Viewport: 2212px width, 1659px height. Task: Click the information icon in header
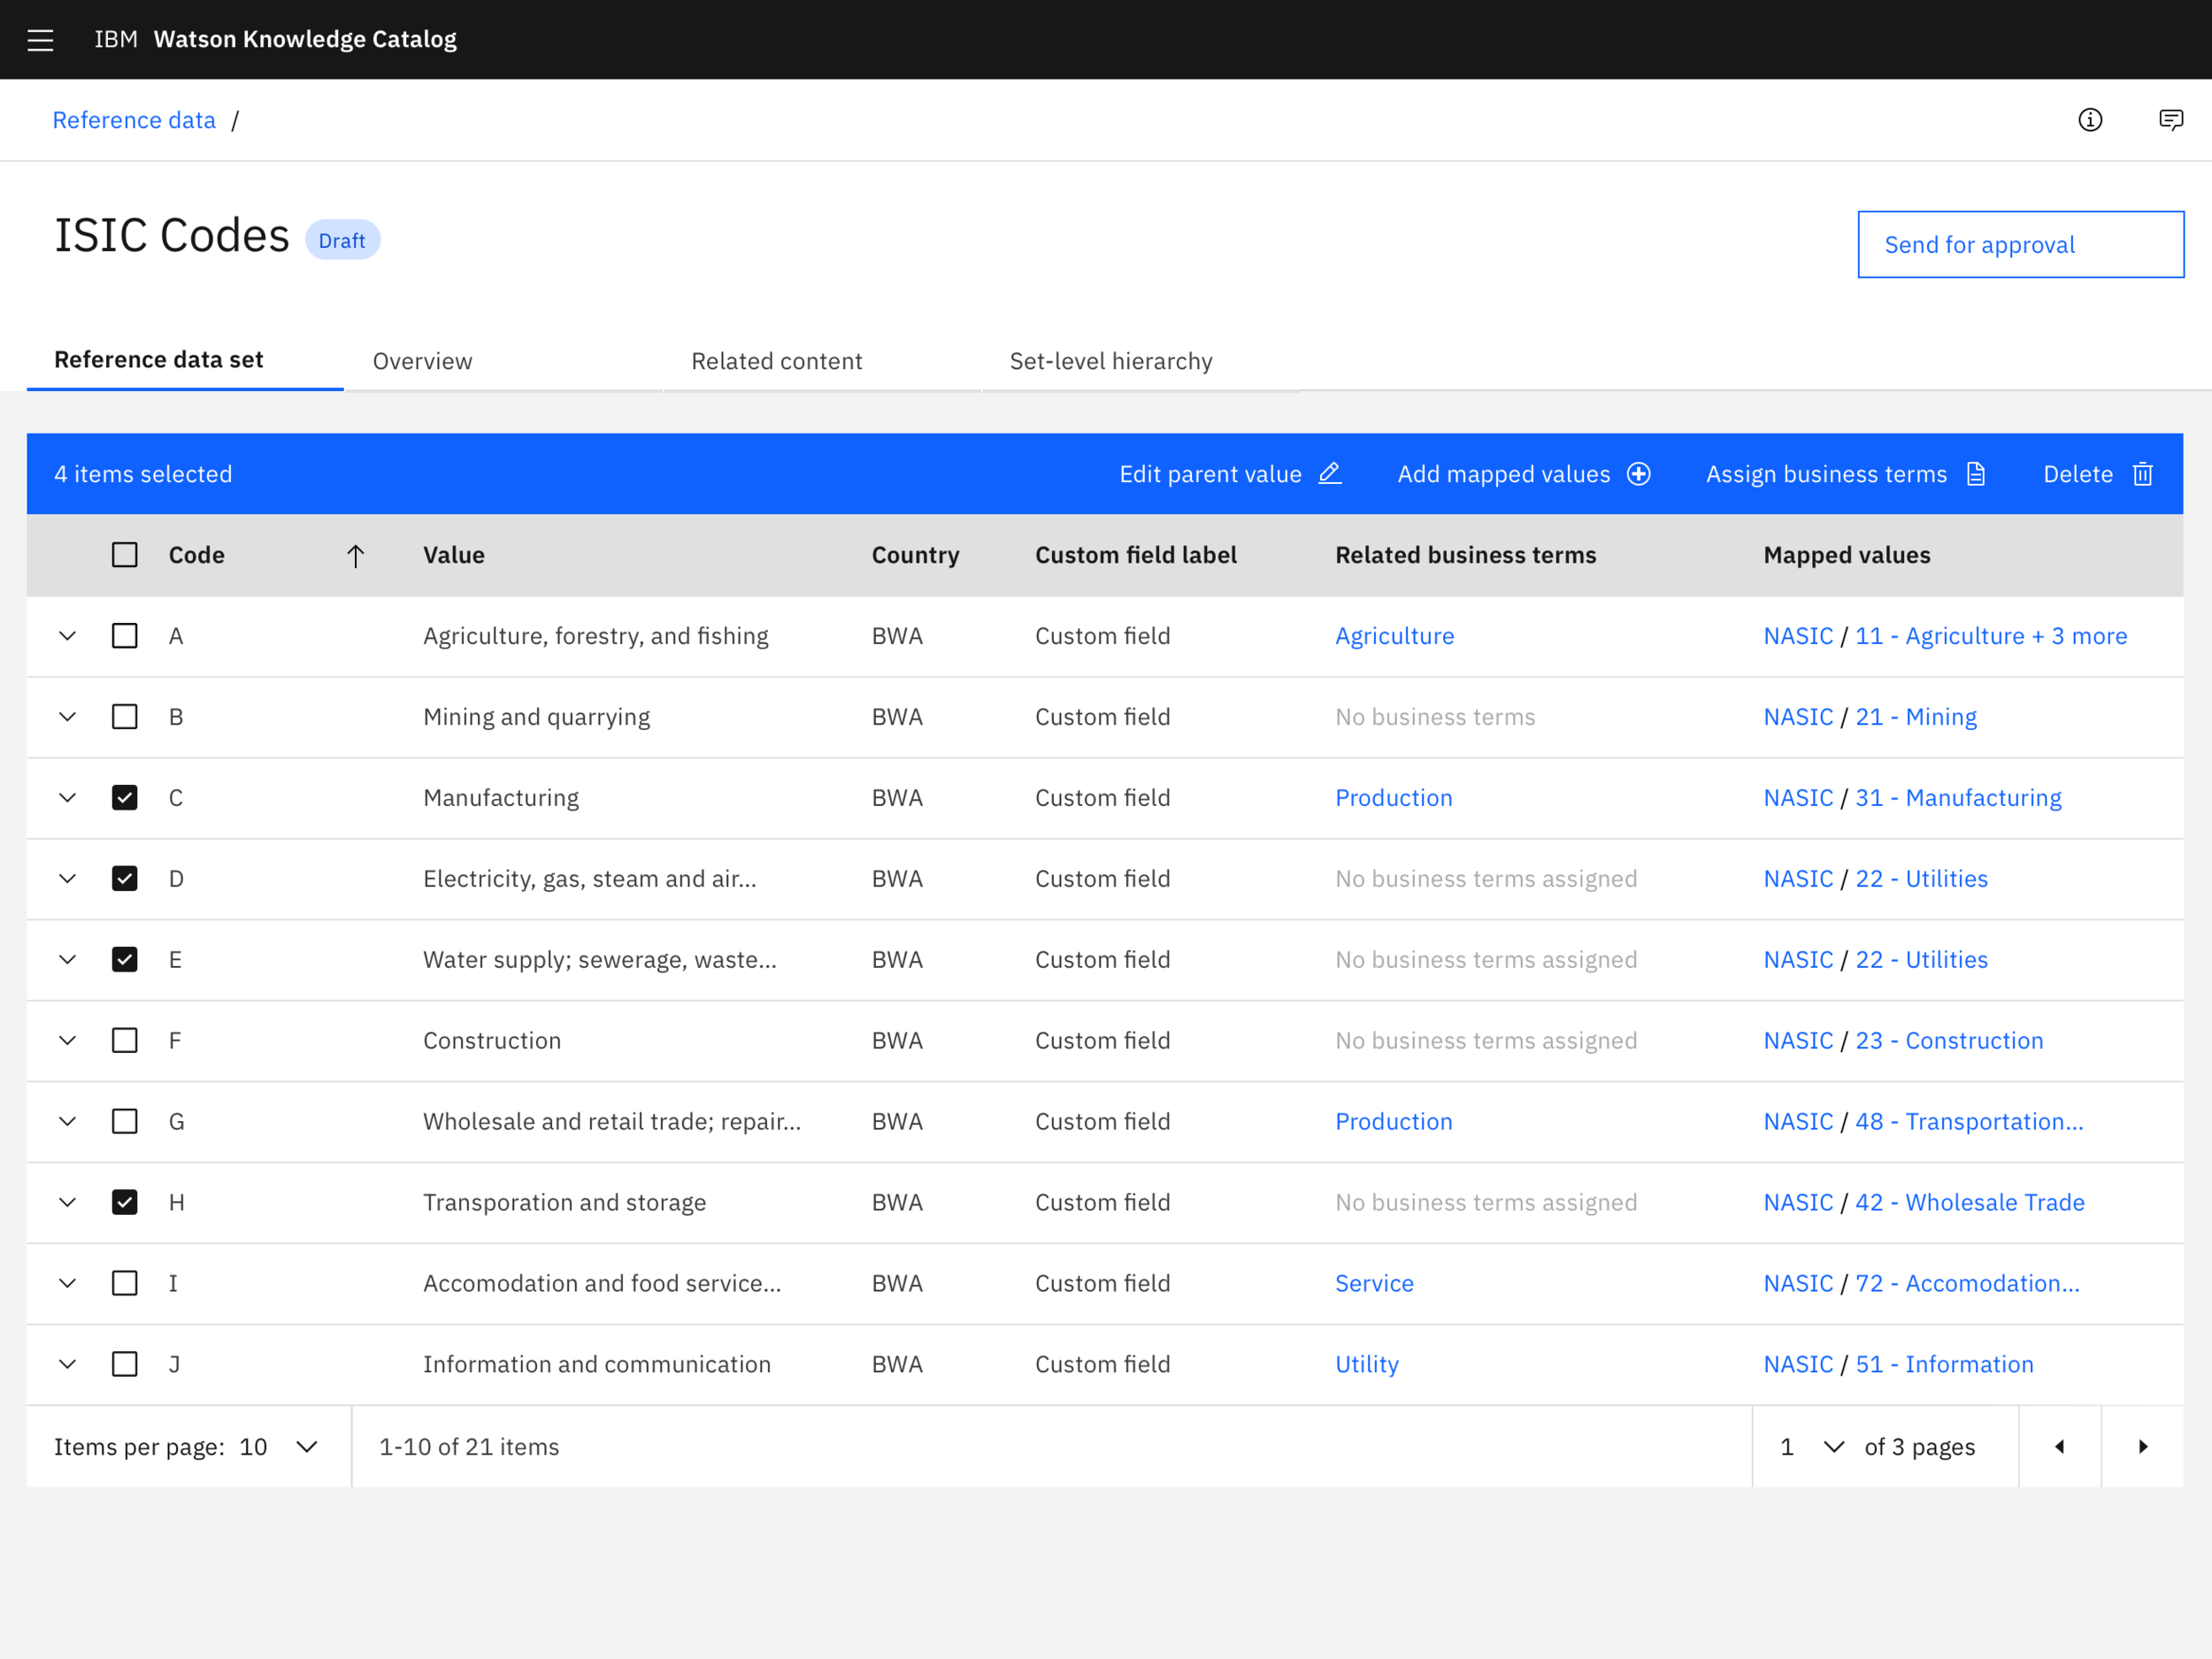pos(2089,120)
